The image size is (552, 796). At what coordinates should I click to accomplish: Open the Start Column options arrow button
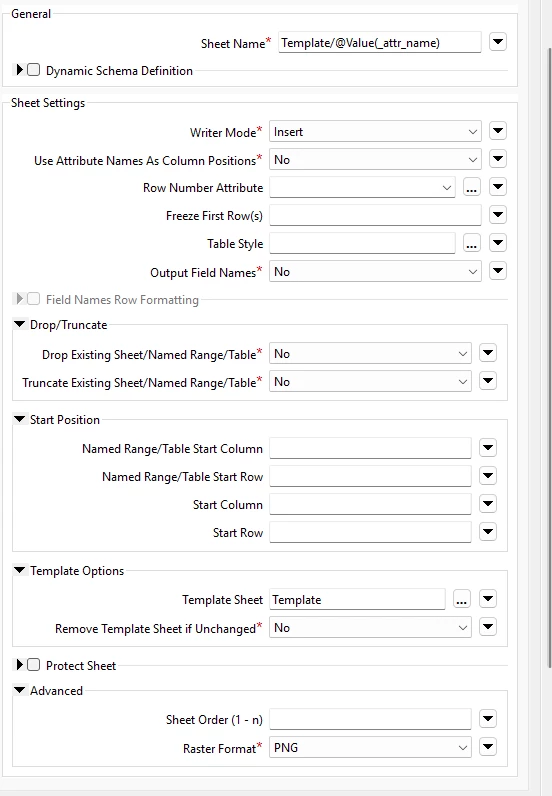click(488, 504)
